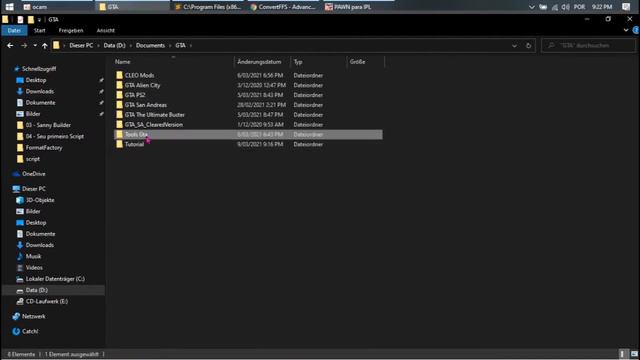Go up one folder level

pyautogui.click(x=44, y=45)
